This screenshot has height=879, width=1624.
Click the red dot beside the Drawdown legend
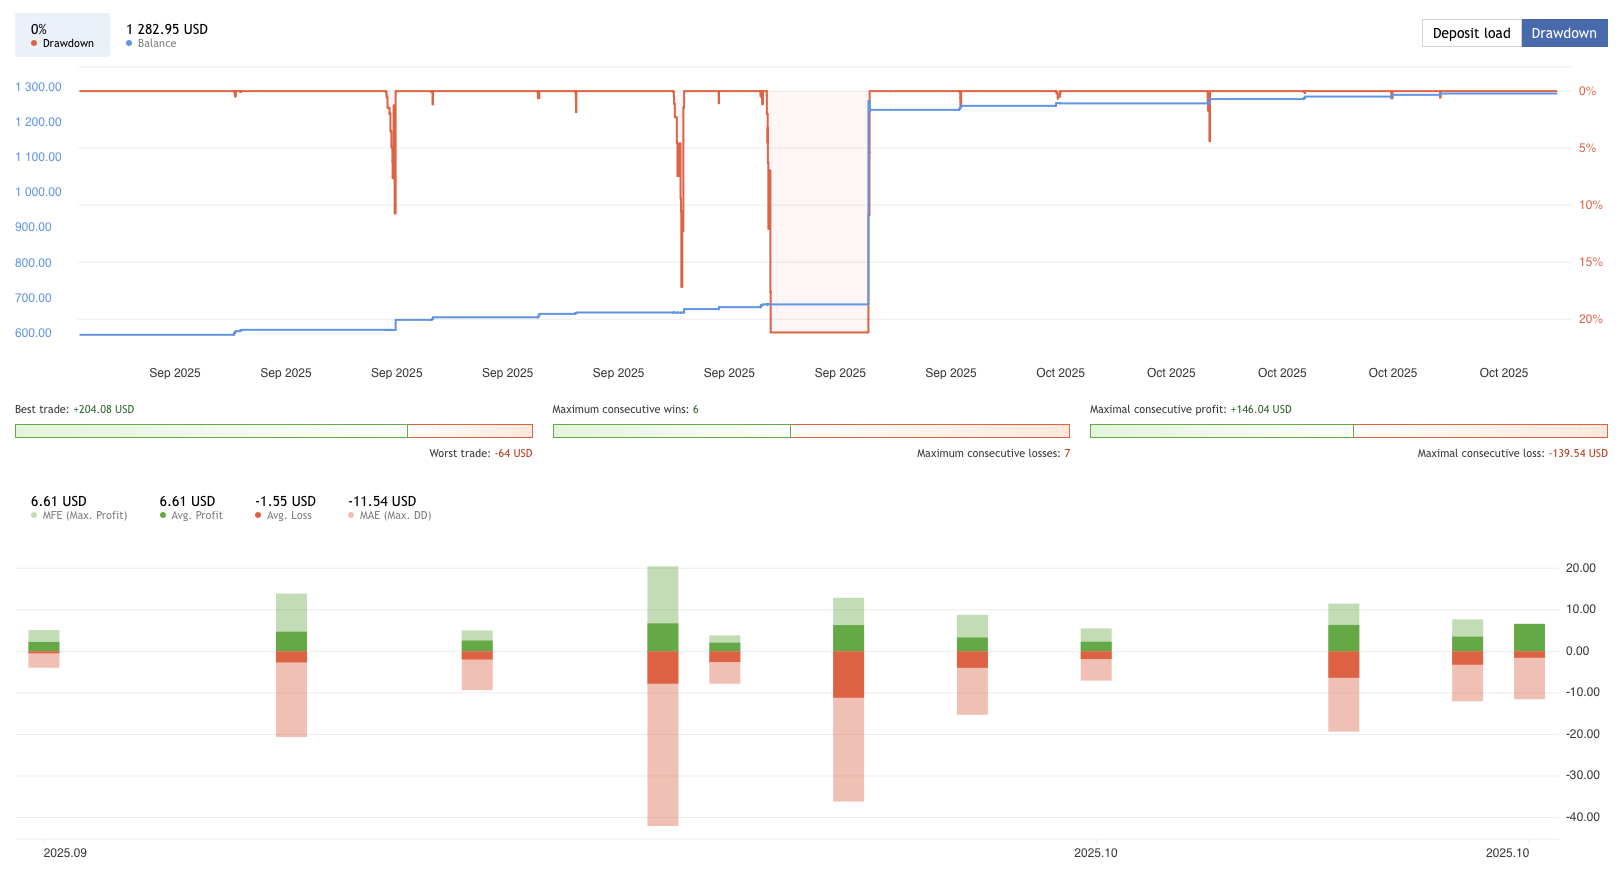(x=34, y=44)
